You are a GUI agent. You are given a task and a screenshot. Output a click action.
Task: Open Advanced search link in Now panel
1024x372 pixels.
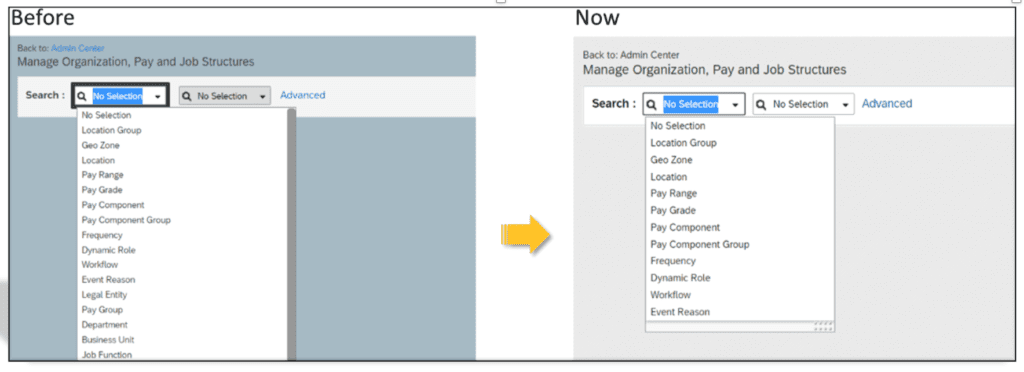click(887, 104)
